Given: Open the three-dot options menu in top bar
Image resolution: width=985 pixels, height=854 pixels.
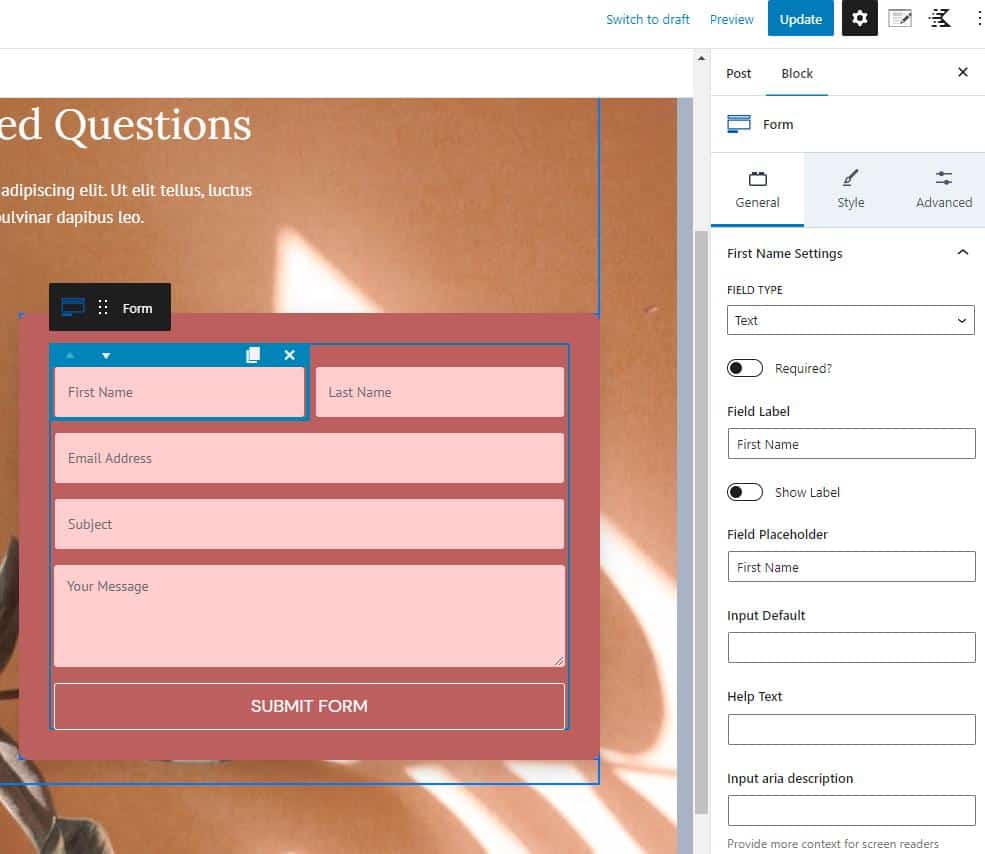Looking at the screenshot, I should coord(978,18).
